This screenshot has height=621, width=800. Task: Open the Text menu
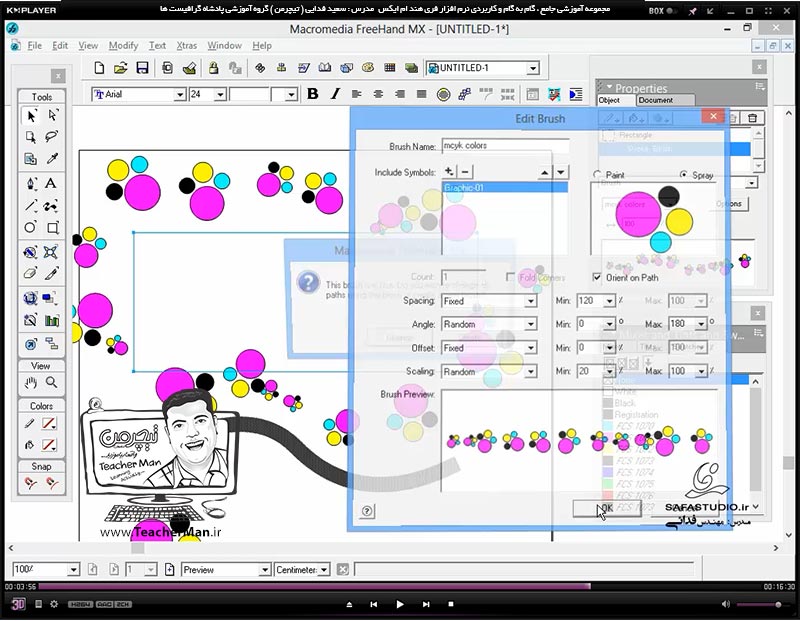tap(157, 45)
